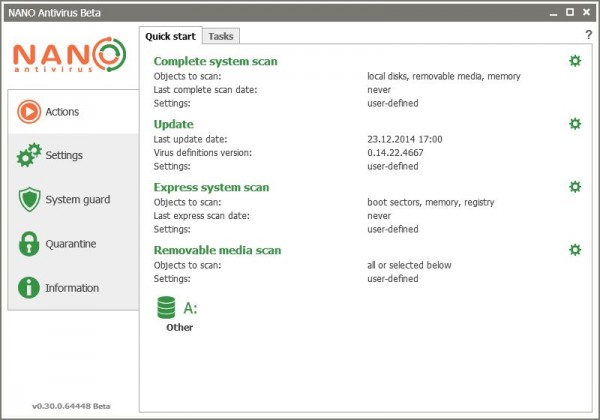Click 'boot sectors, memory, registry' value
The image size is (600, 420).
[431, 202]
